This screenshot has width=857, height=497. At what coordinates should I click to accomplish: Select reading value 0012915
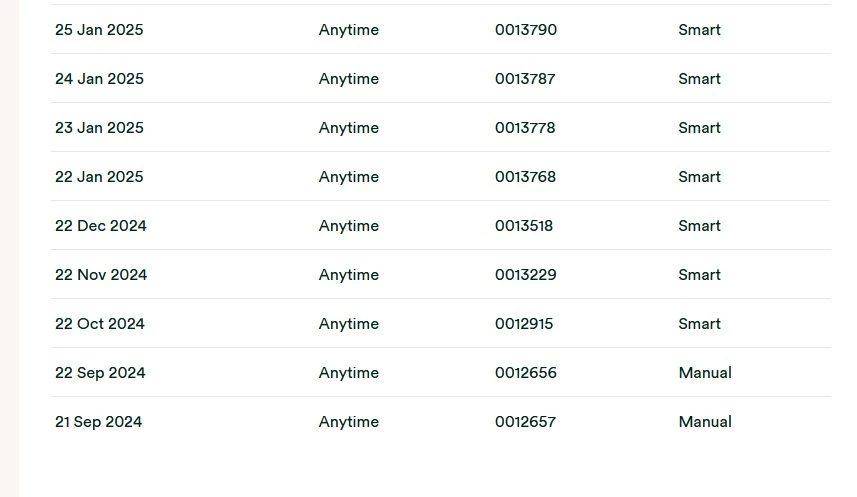(524, 324)
